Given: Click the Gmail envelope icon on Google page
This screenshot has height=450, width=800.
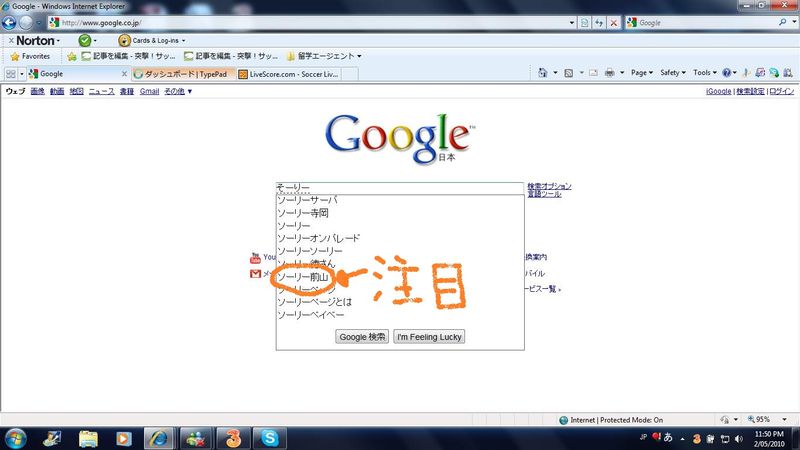Looking at the screenshot, I should pos(256,274).
